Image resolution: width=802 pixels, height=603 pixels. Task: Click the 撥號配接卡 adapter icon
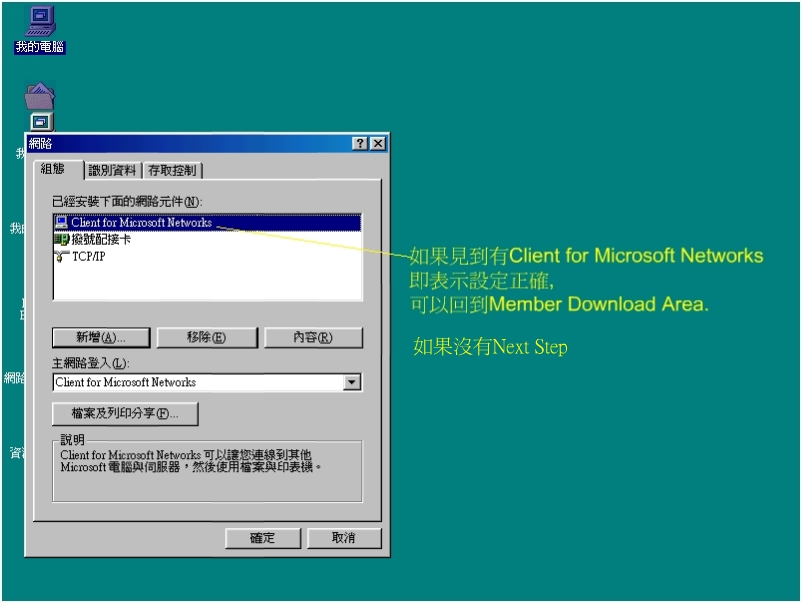point(61,239)
